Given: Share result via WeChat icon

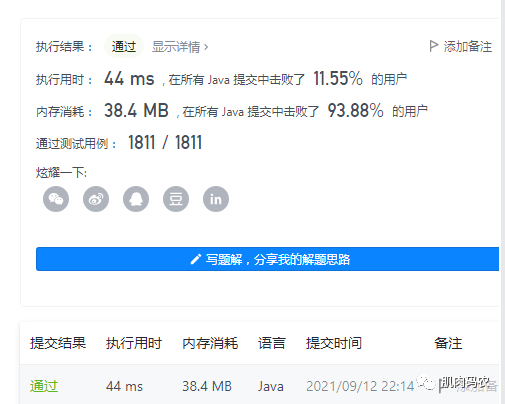Looking at the screenshot, I should pos(56,199).
